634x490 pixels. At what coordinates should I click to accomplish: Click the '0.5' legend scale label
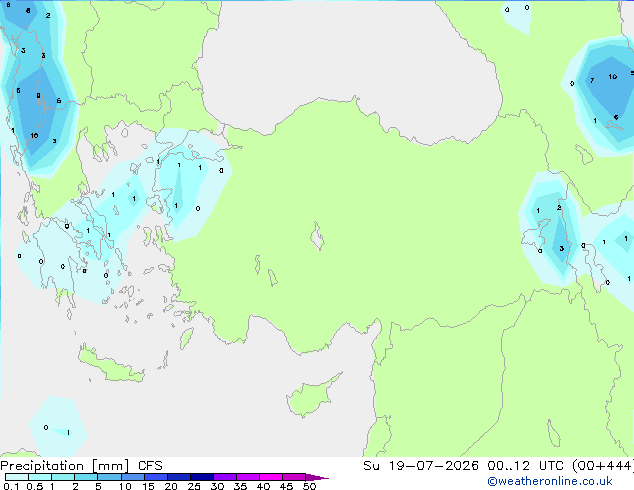pos(35,486)
